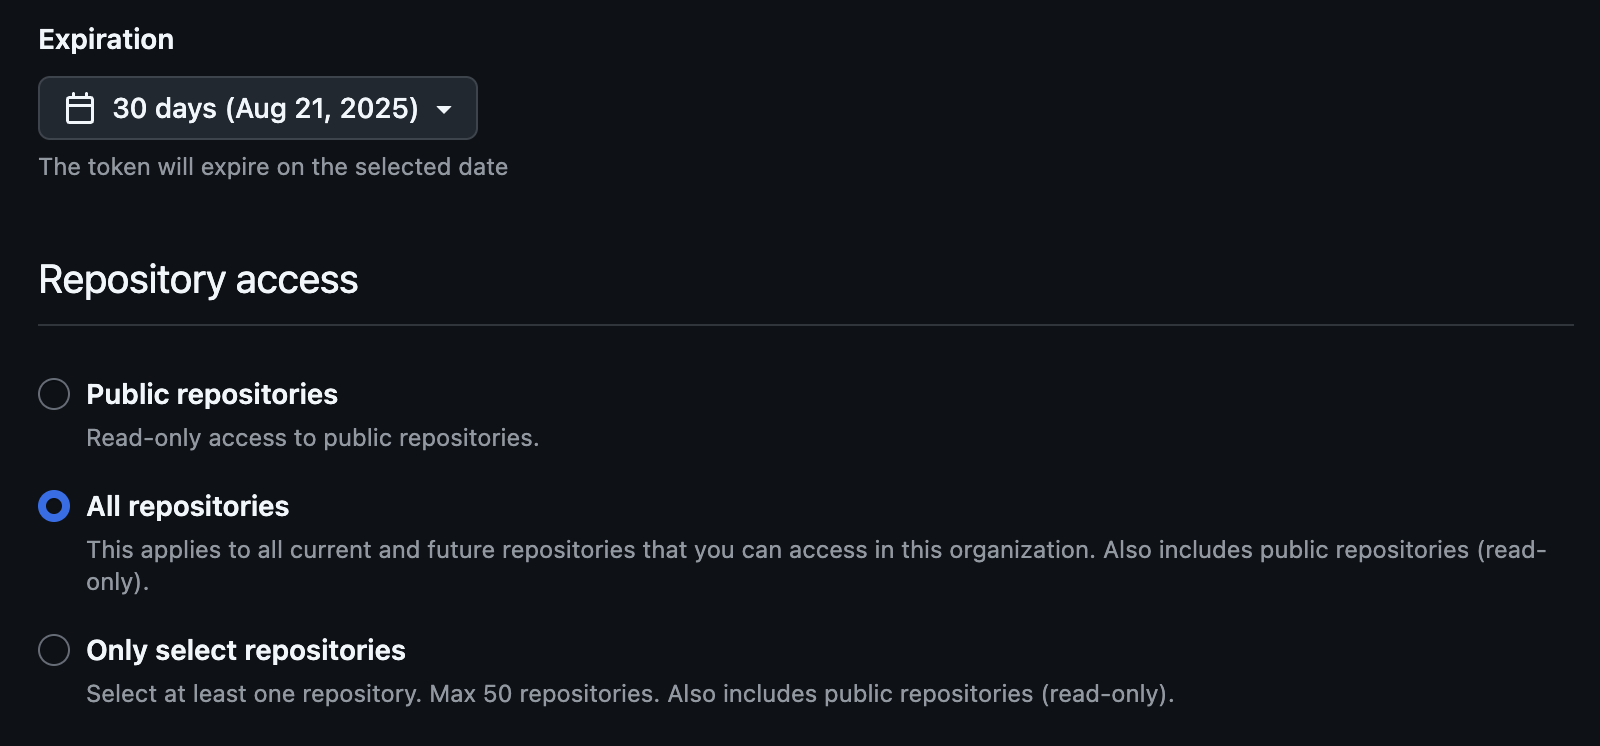Keep All repositories selected by clicking it
1600x746 pixels.
coord(187,507)
